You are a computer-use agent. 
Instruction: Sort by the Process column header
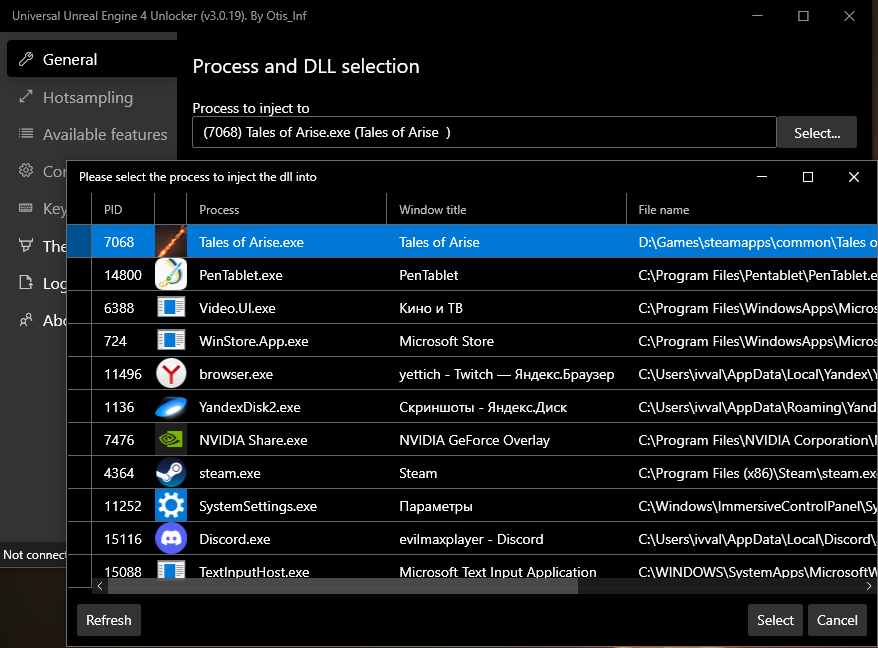[x=286, y=209]
